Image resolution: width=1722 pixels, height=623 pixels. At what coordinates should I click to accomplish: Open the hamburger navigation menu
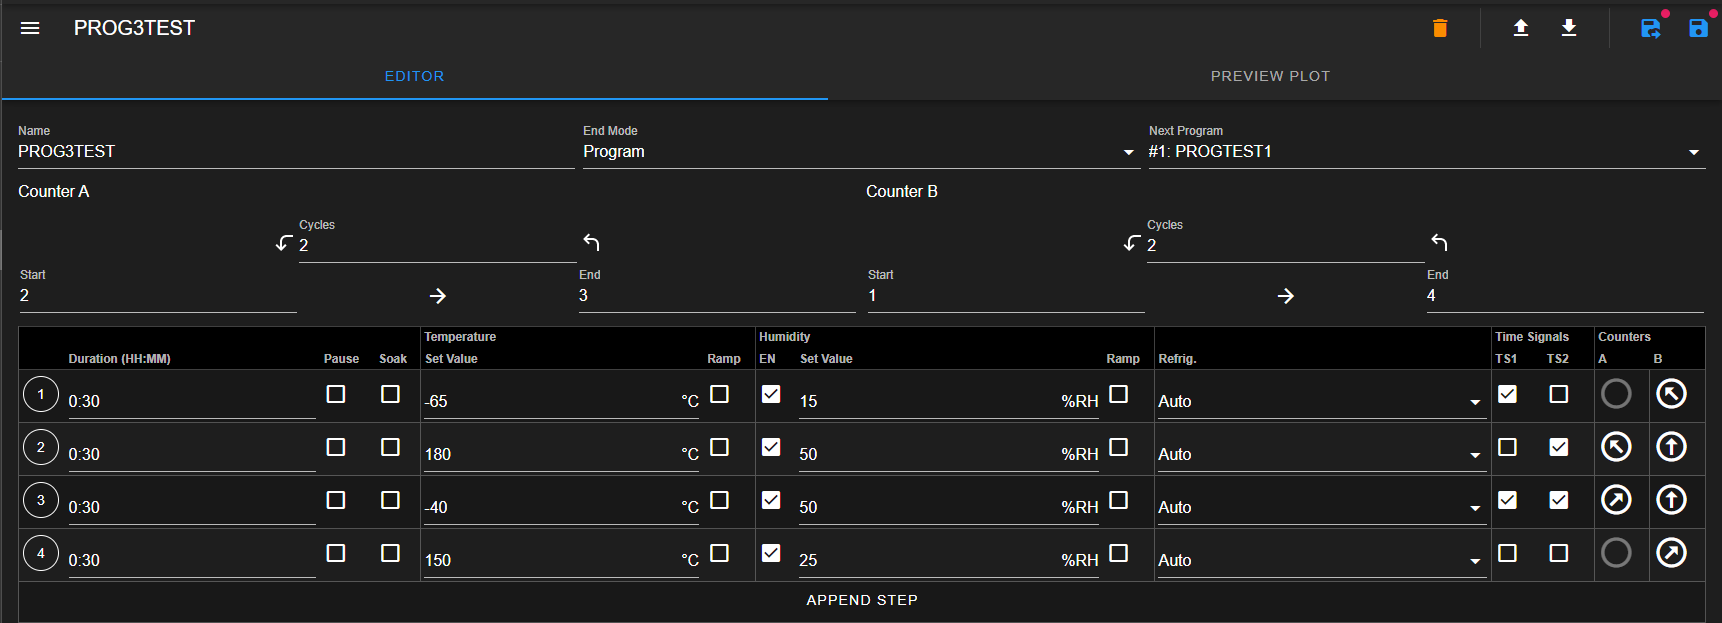[30, 28]
